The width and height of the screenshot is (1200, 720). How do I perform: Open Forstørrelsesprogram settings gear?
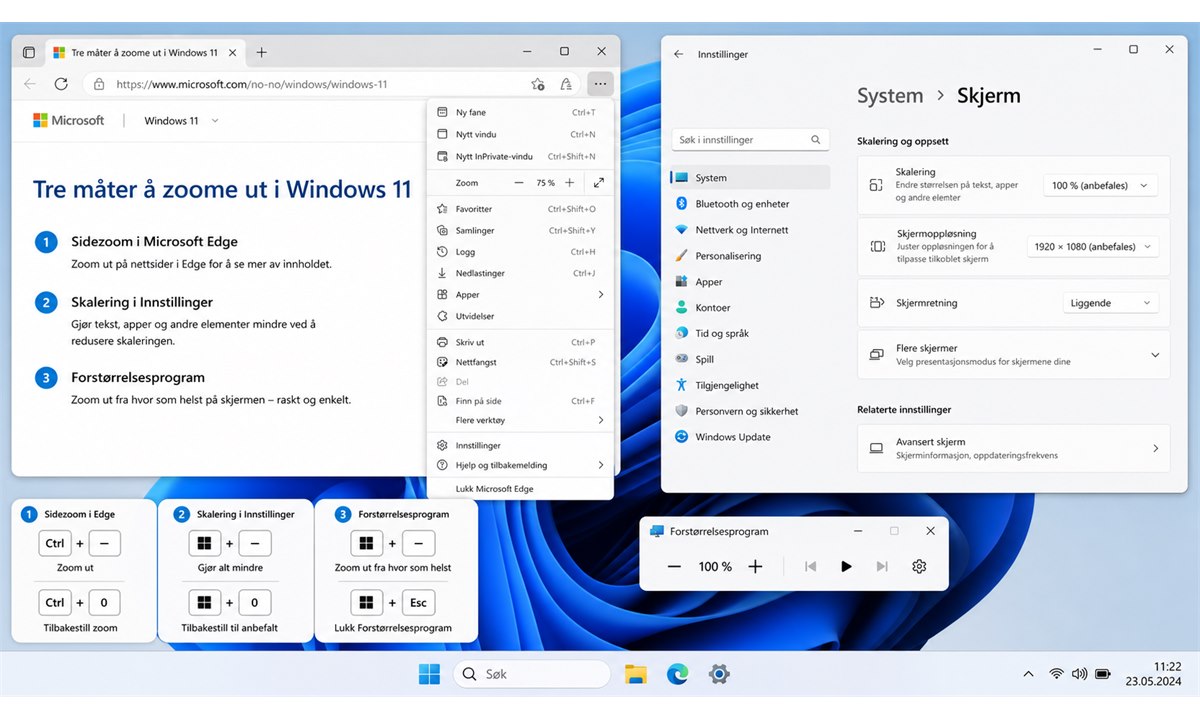[919, 567]
